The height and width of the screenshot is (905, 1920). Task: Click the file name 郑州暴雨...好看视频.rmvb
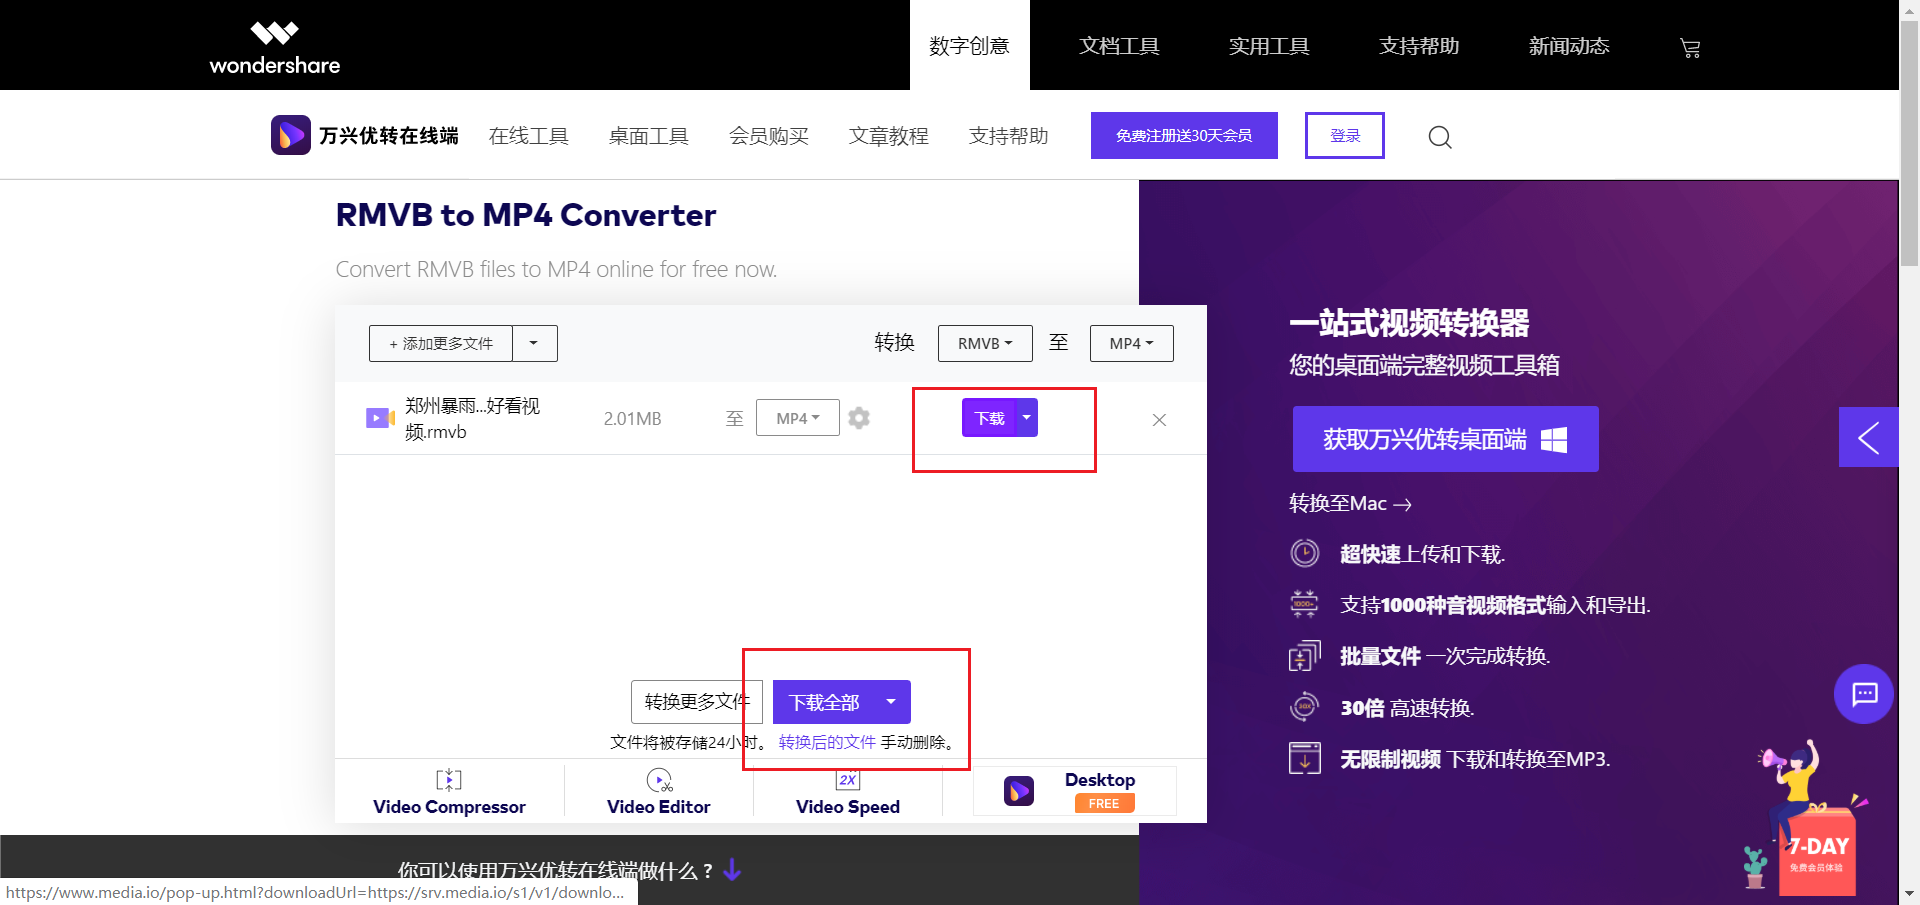(472, 418)
